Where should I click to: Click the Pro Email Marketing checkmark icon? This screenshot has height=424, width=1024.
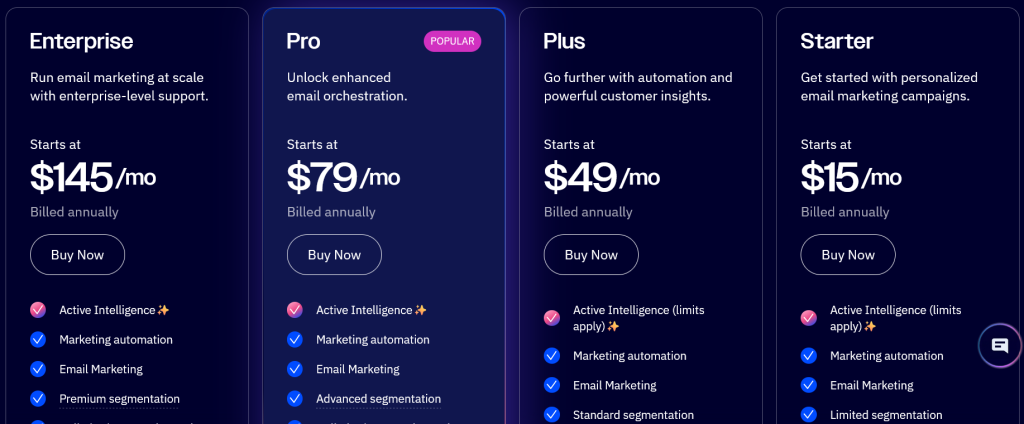[295, 369]
